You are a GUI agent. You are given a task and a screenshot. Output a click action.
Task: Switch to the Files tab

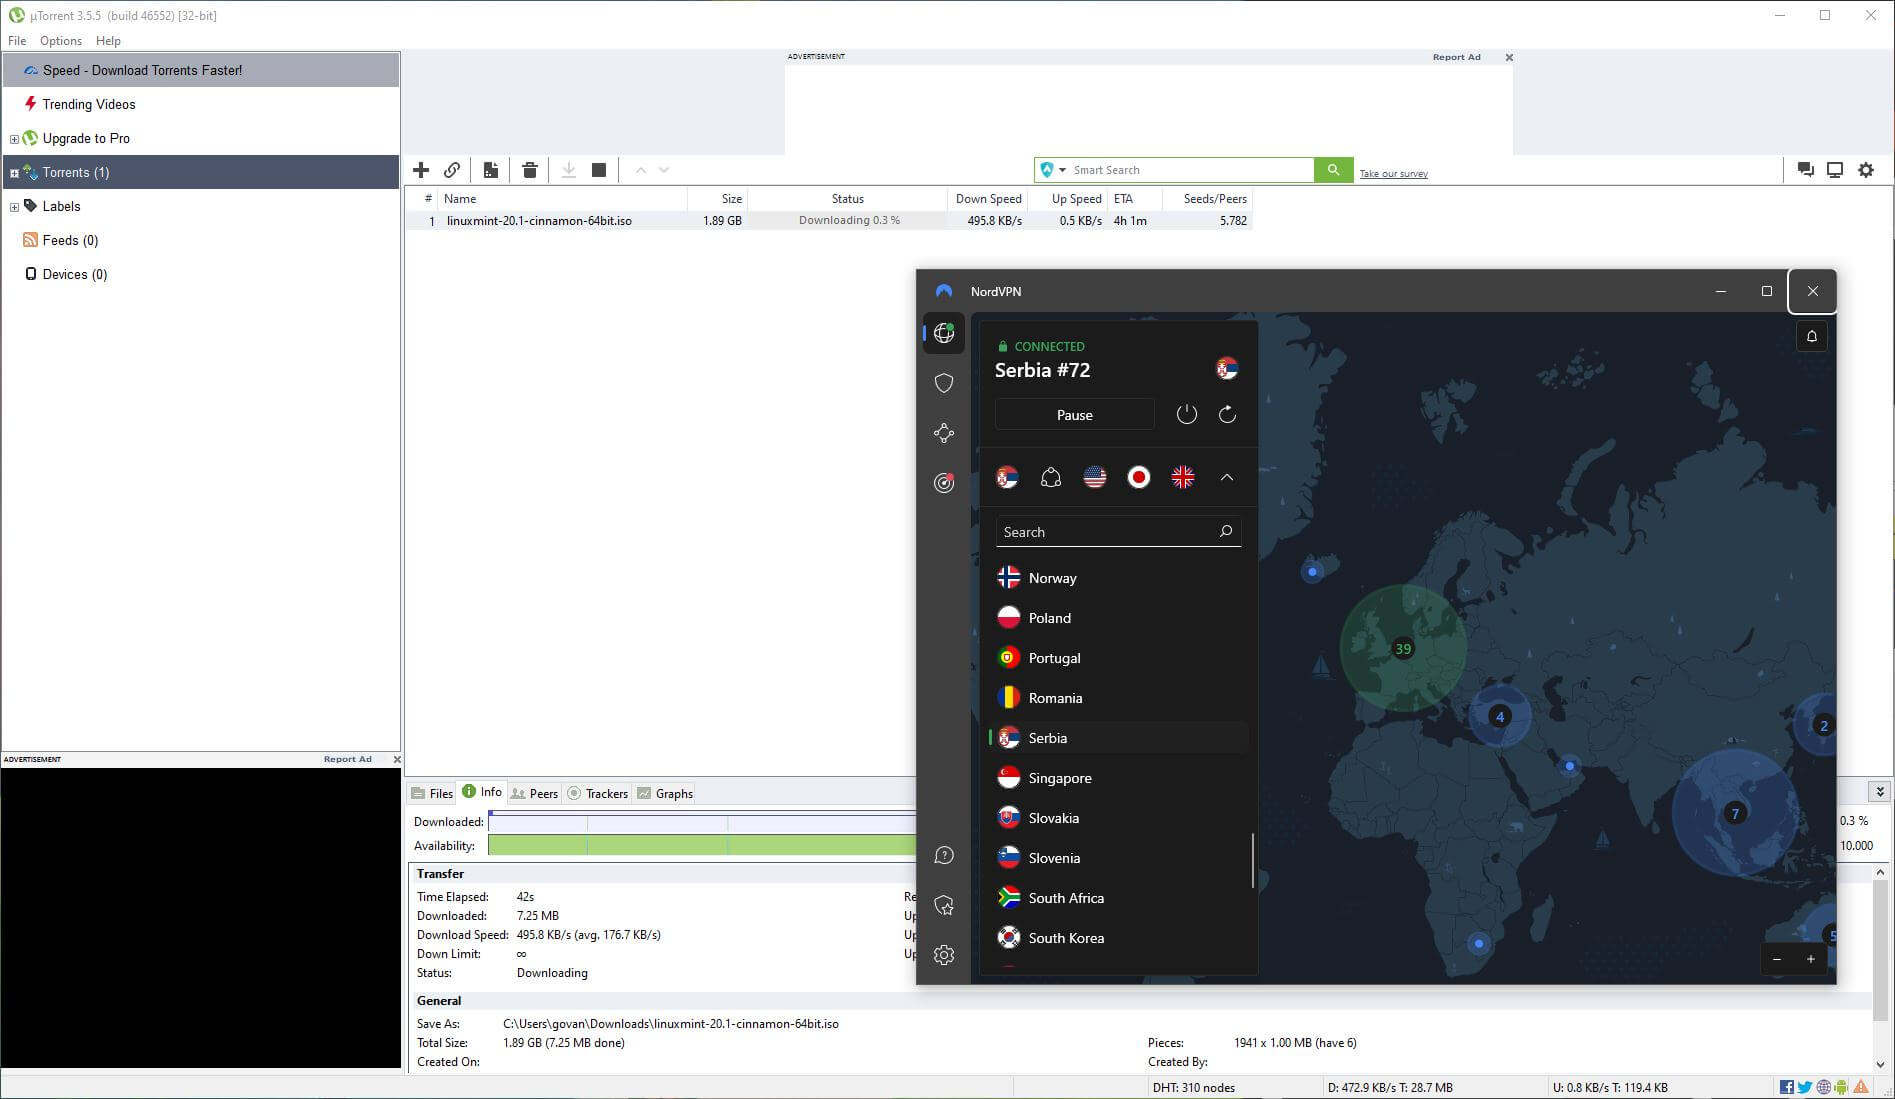click(432, 793)
